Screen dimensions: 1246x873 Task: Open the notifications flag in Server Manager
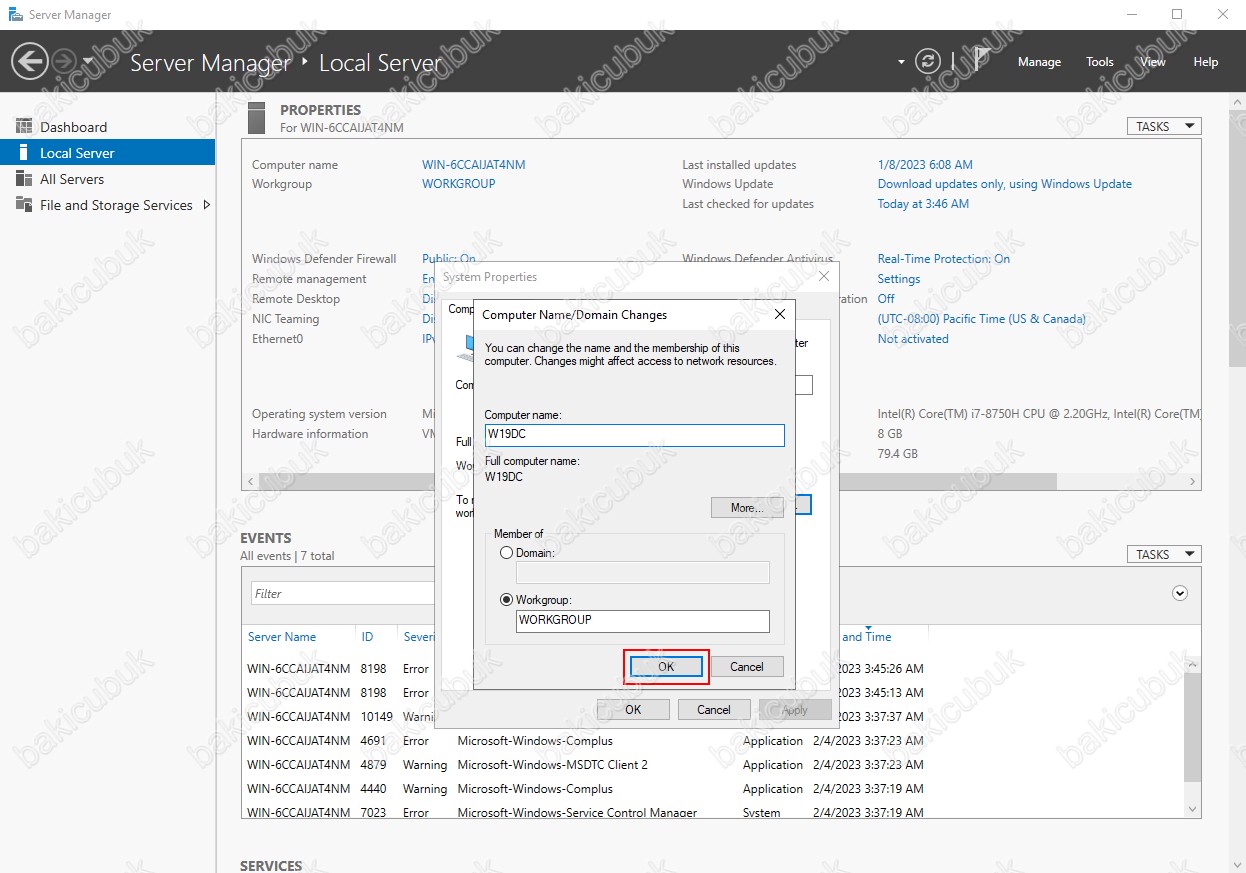[x=982, y=61]
